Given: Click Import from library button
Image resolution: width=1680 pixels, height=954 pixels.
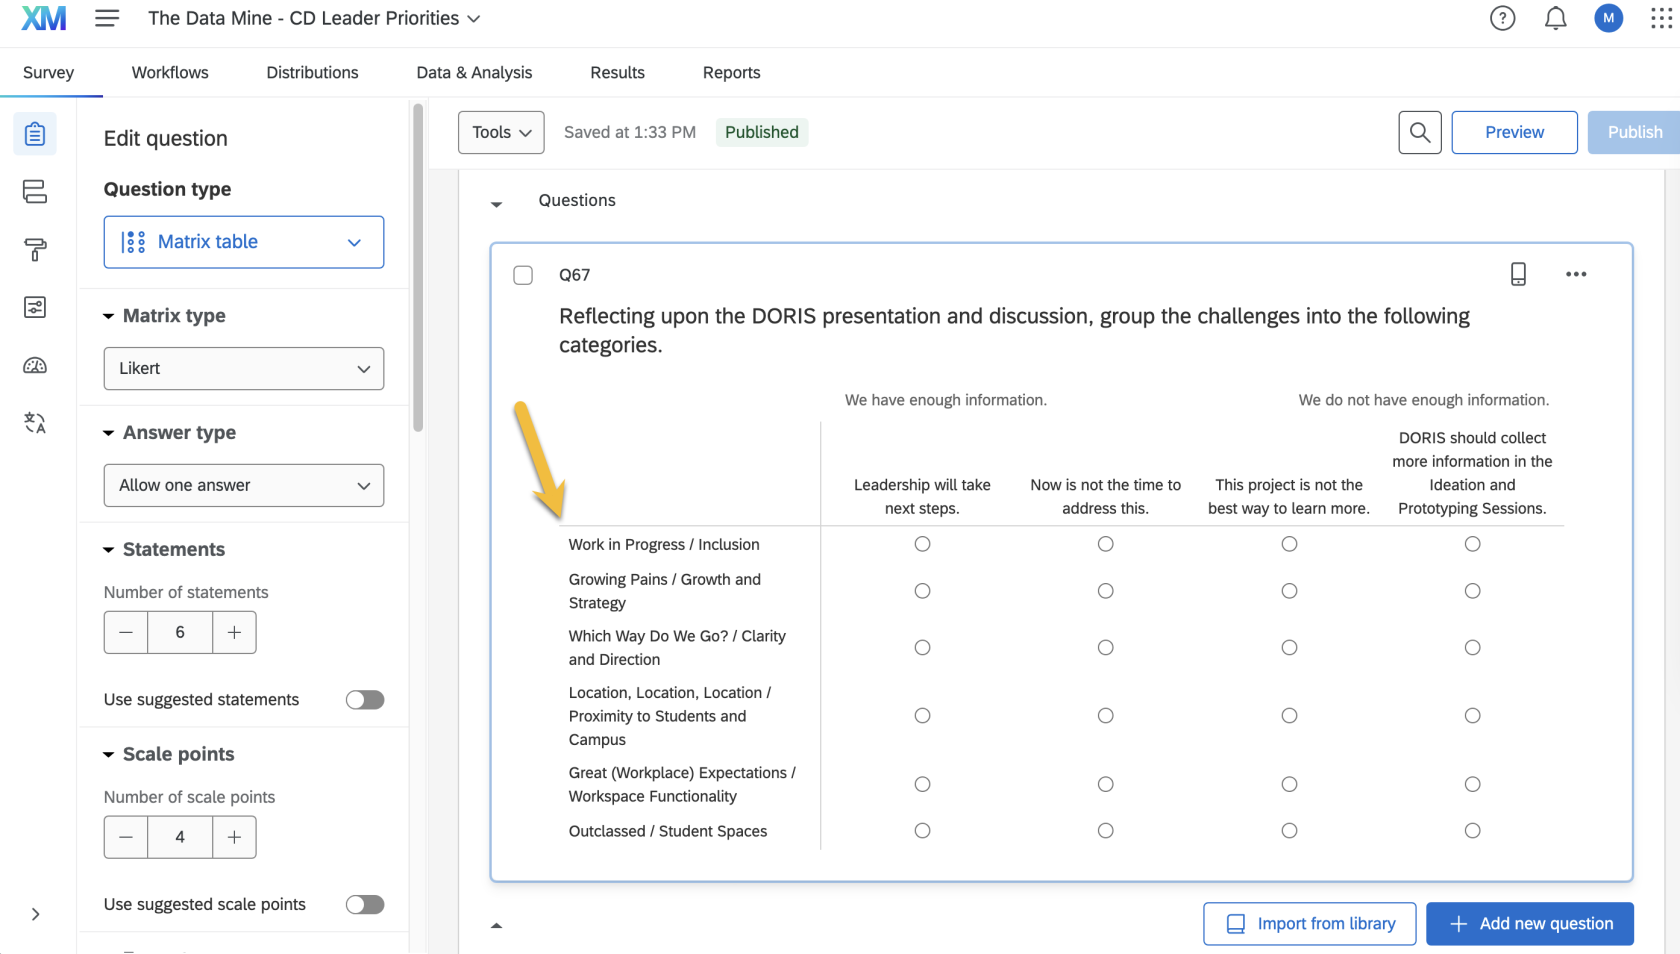Looking at the screenshot, I should click(x=1309, y=924).
